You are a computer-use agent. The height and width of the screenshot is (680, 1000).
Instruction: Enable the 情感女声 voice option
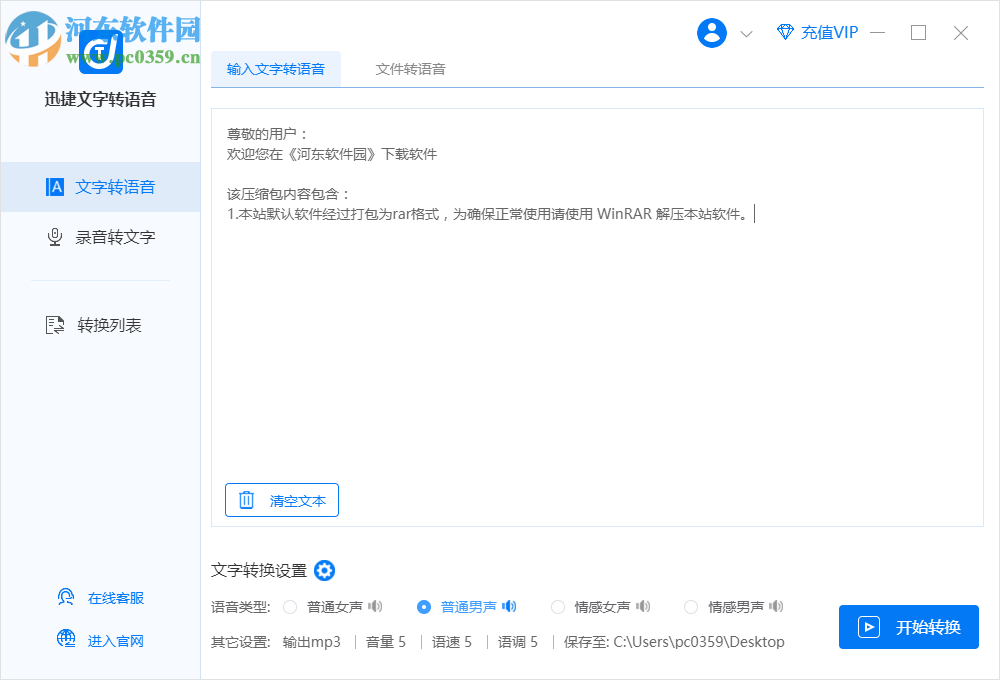[558, 606]
